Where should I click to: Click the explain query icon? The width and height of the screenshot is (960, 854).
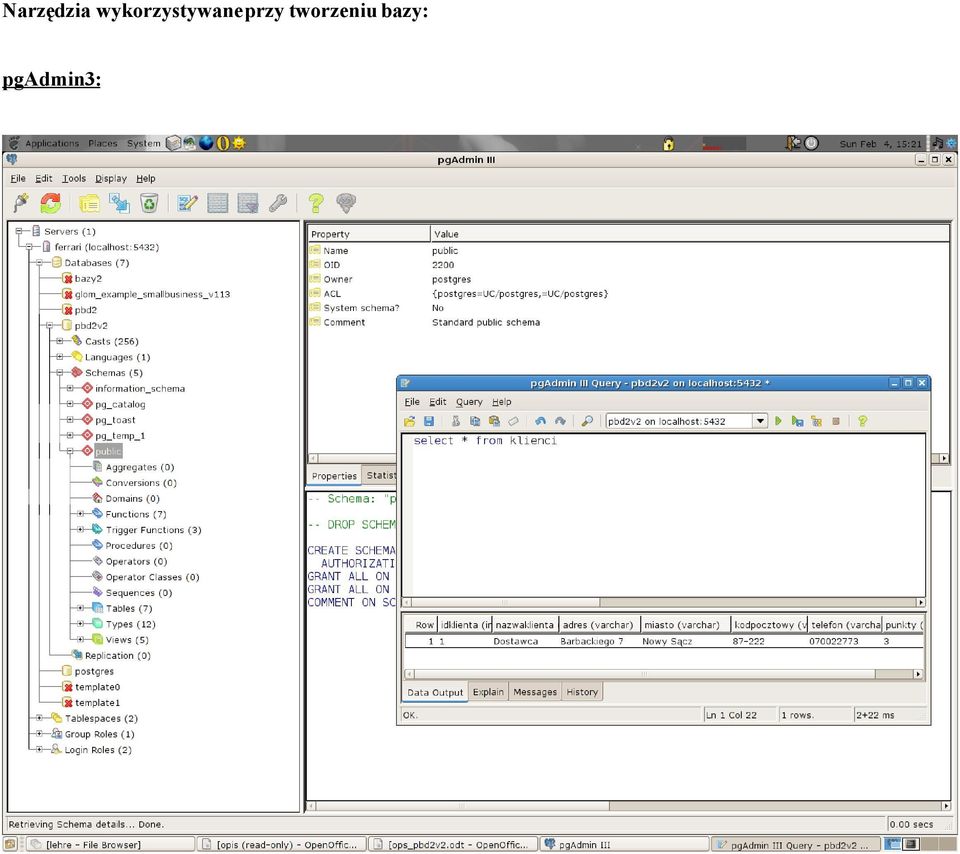816,421
